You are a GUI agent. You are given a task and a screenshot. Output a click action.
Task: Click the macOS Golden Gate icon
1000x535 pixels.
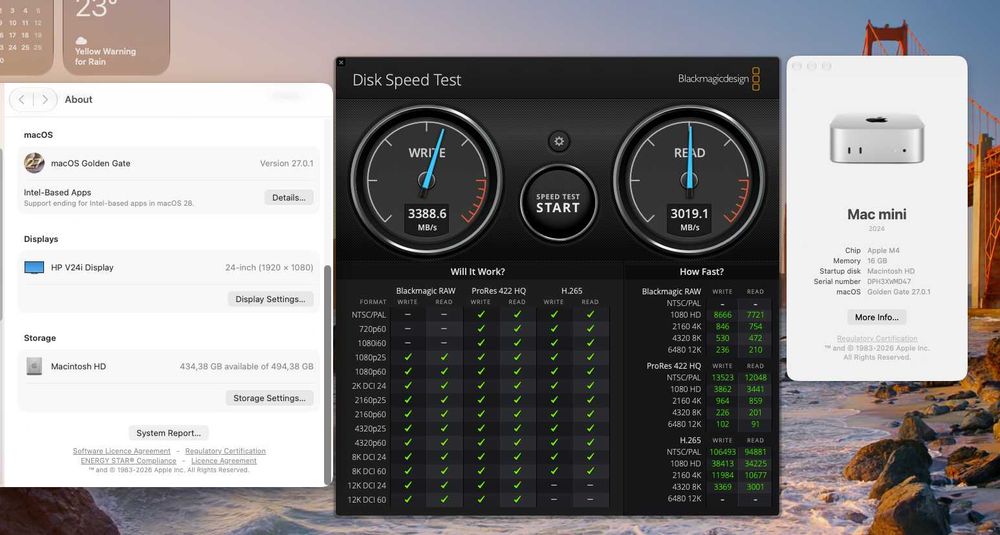point(34,163)
